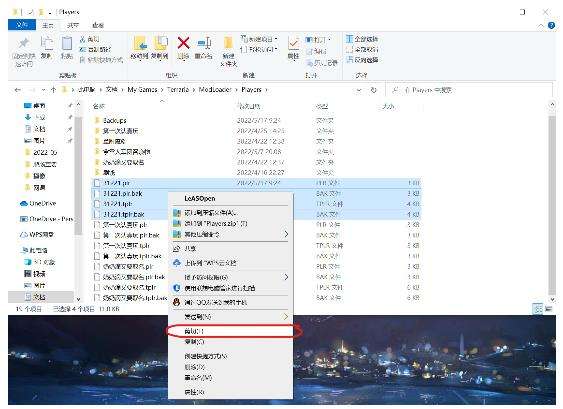This screenshot has height=409, width=563.
Task: Expand the Send To submenu arrow
Action: pyautogui.click(x=285, y=317)
